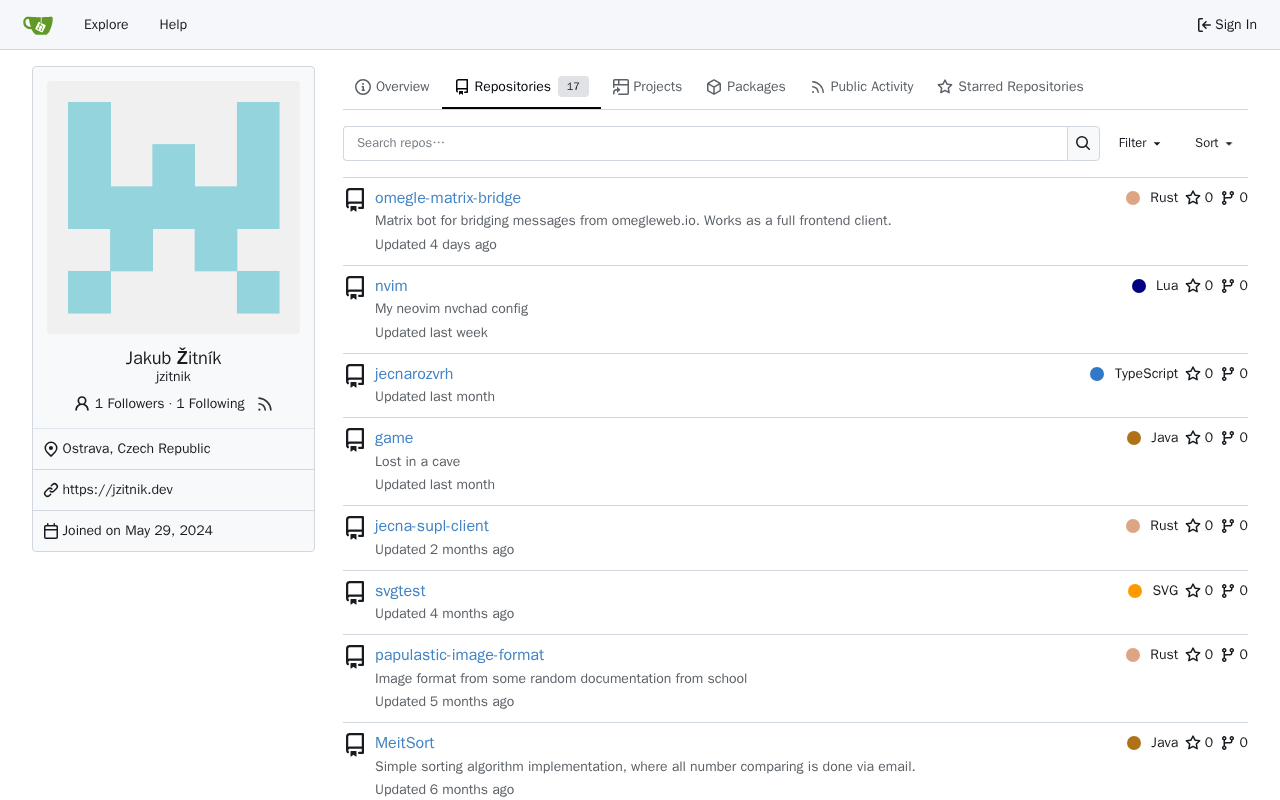This screenshot has width=1280, height=800.
Task: Open the Sort dropdown
Action: point(1214,143)
